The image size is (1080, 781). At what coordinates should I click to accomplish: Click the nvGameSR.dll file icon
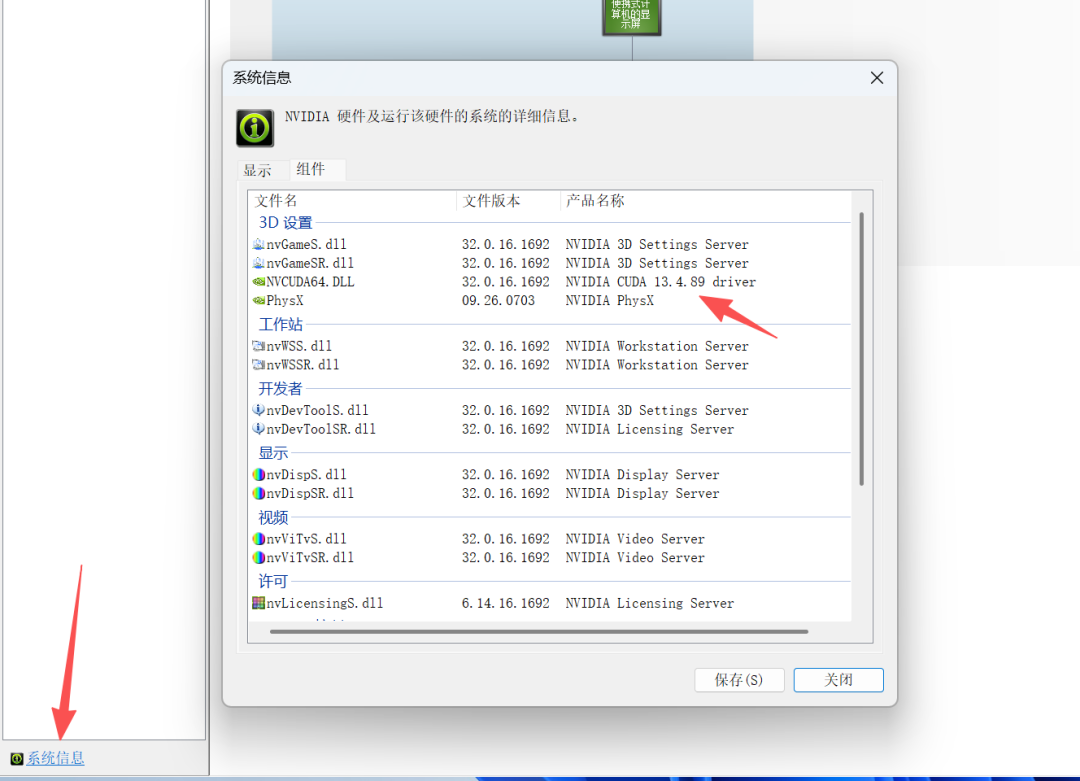pos(258,262)
